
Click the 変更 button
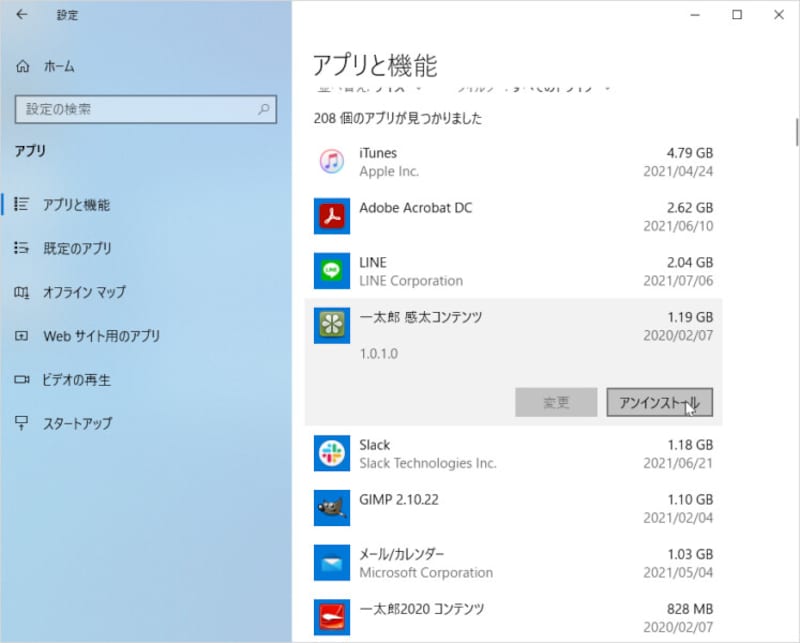557,401
